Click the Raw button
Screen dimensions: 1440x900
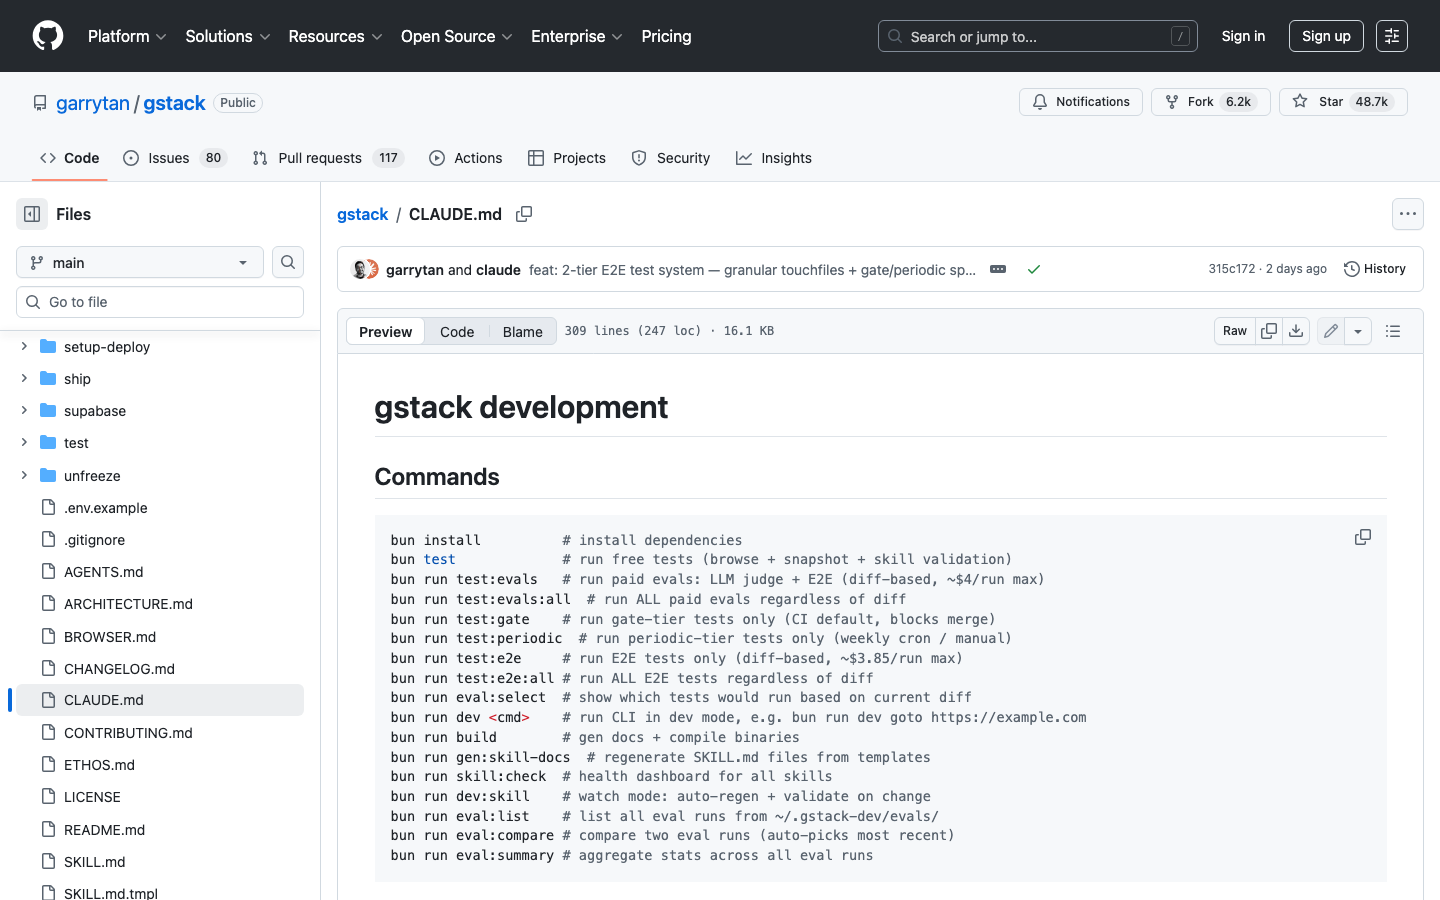tap(1235, 331)
